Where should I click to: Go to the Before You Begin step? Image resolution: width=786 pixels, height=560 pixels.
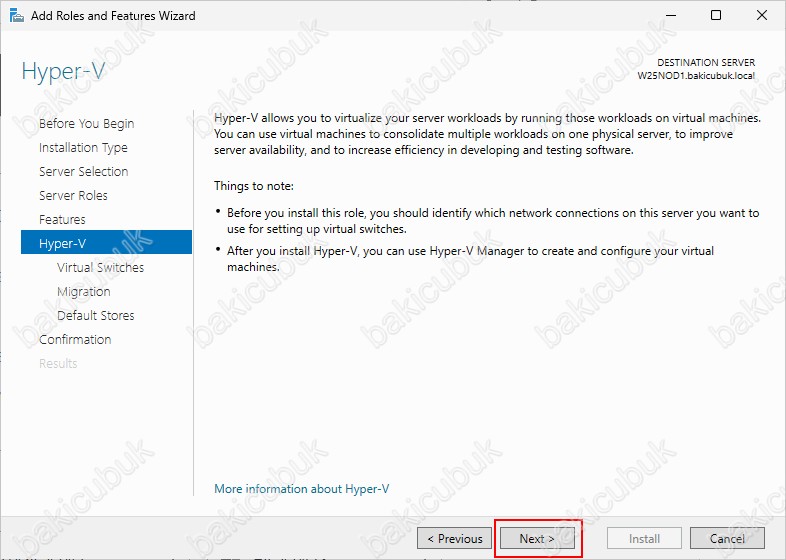(87, 123)
